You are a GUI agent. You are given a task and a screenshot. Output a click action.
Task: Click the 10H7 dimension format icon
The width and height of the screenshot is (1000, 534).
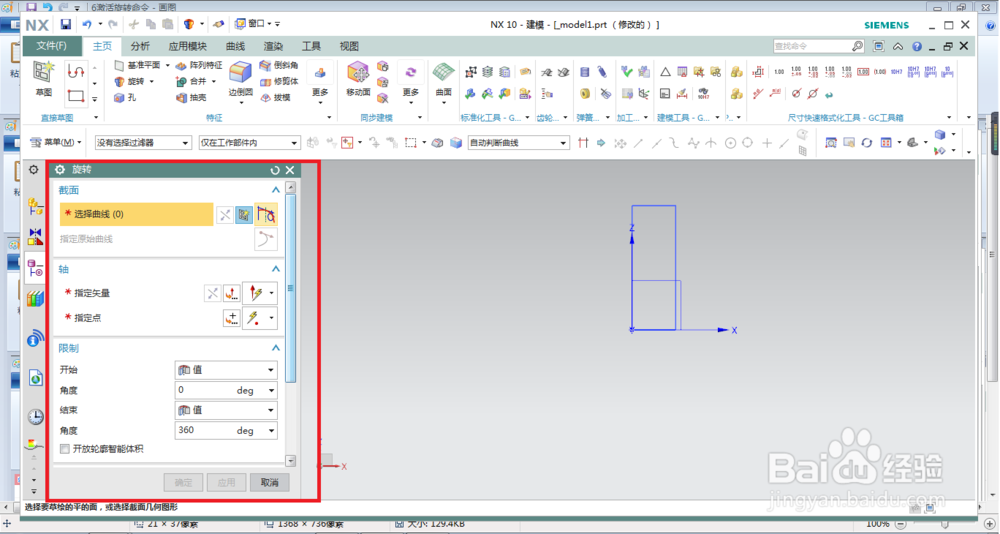click(897, 71)
